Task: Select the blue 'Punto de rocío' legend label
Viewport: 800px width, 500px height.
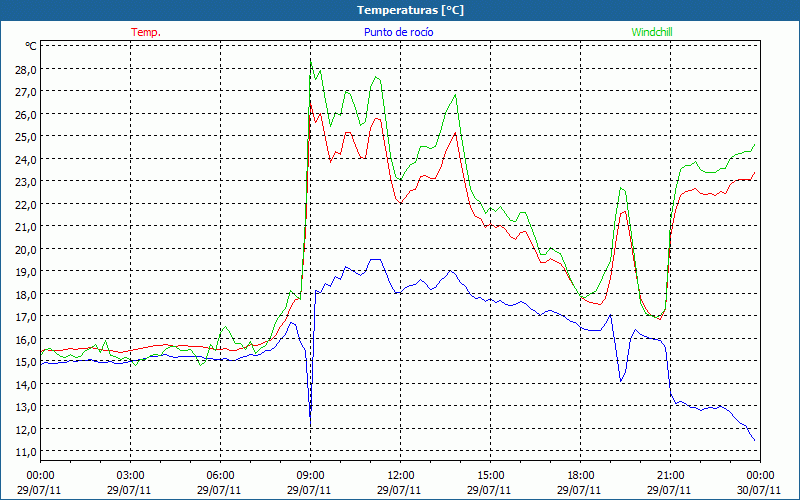Action: (x=398, y=32)
